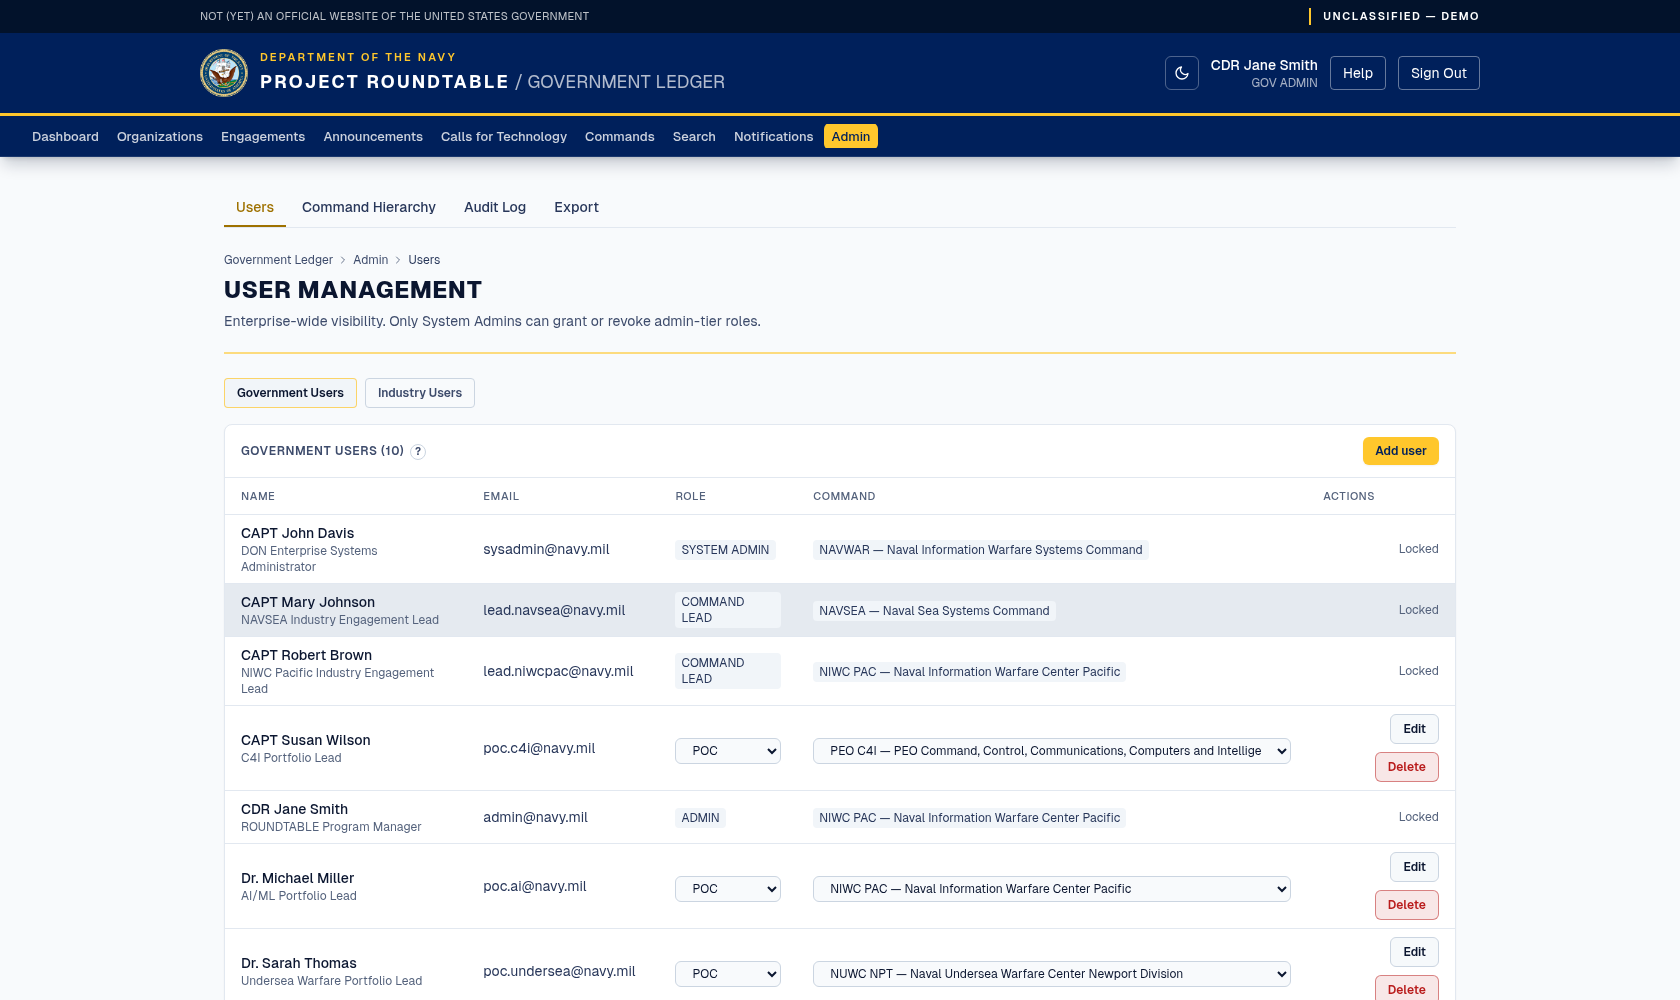Screen dimensions: 1680x1000
Task: Click Edit for Dr. Michael Miller
Action: click(1414, 867)
